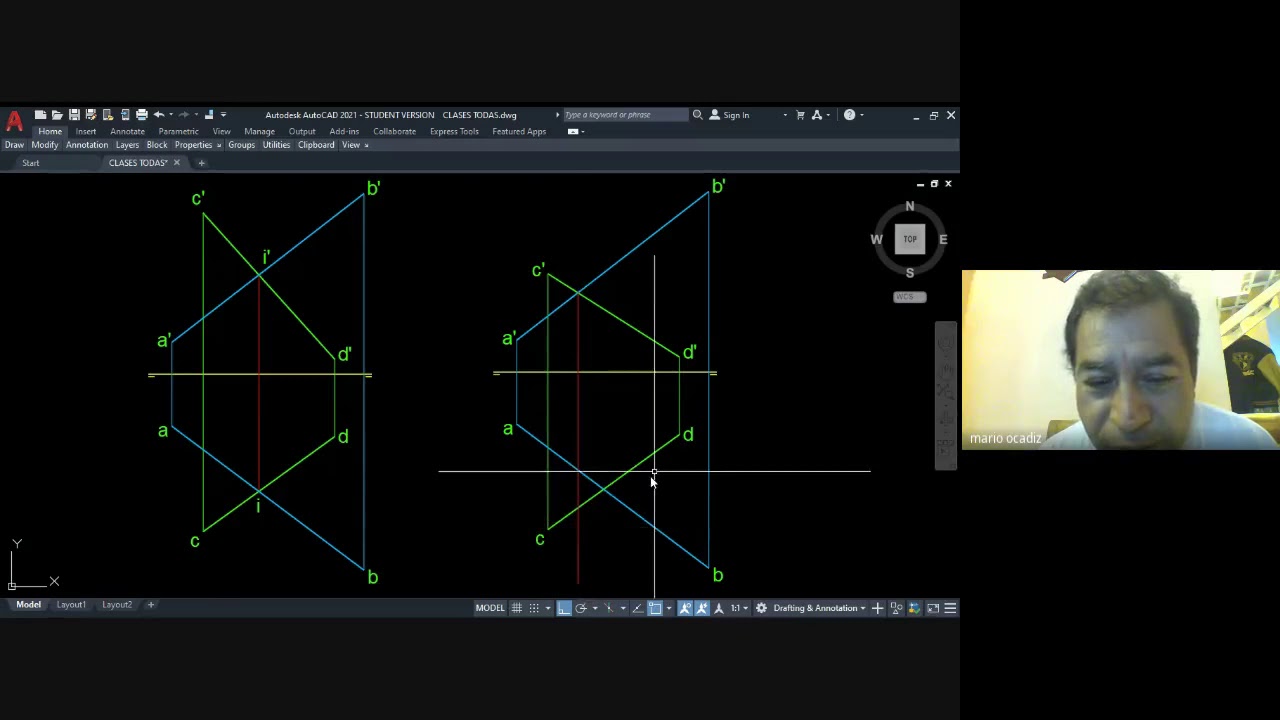Screen dimensions: 1280x720
Task: Open the WCS coordinate system dropdown
Action: [x=909, y=297]
